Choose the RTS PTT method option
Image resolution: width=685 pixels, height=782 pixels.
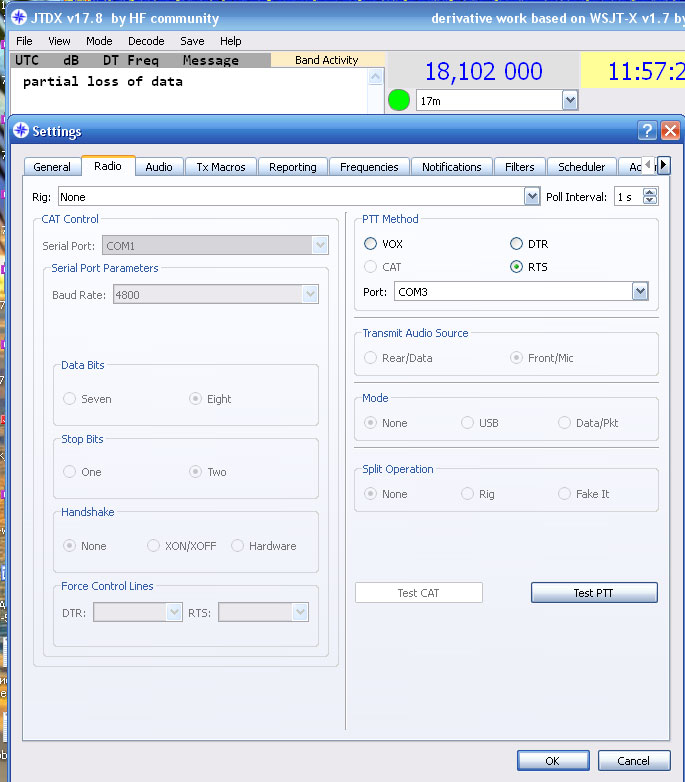coord(516,267)
